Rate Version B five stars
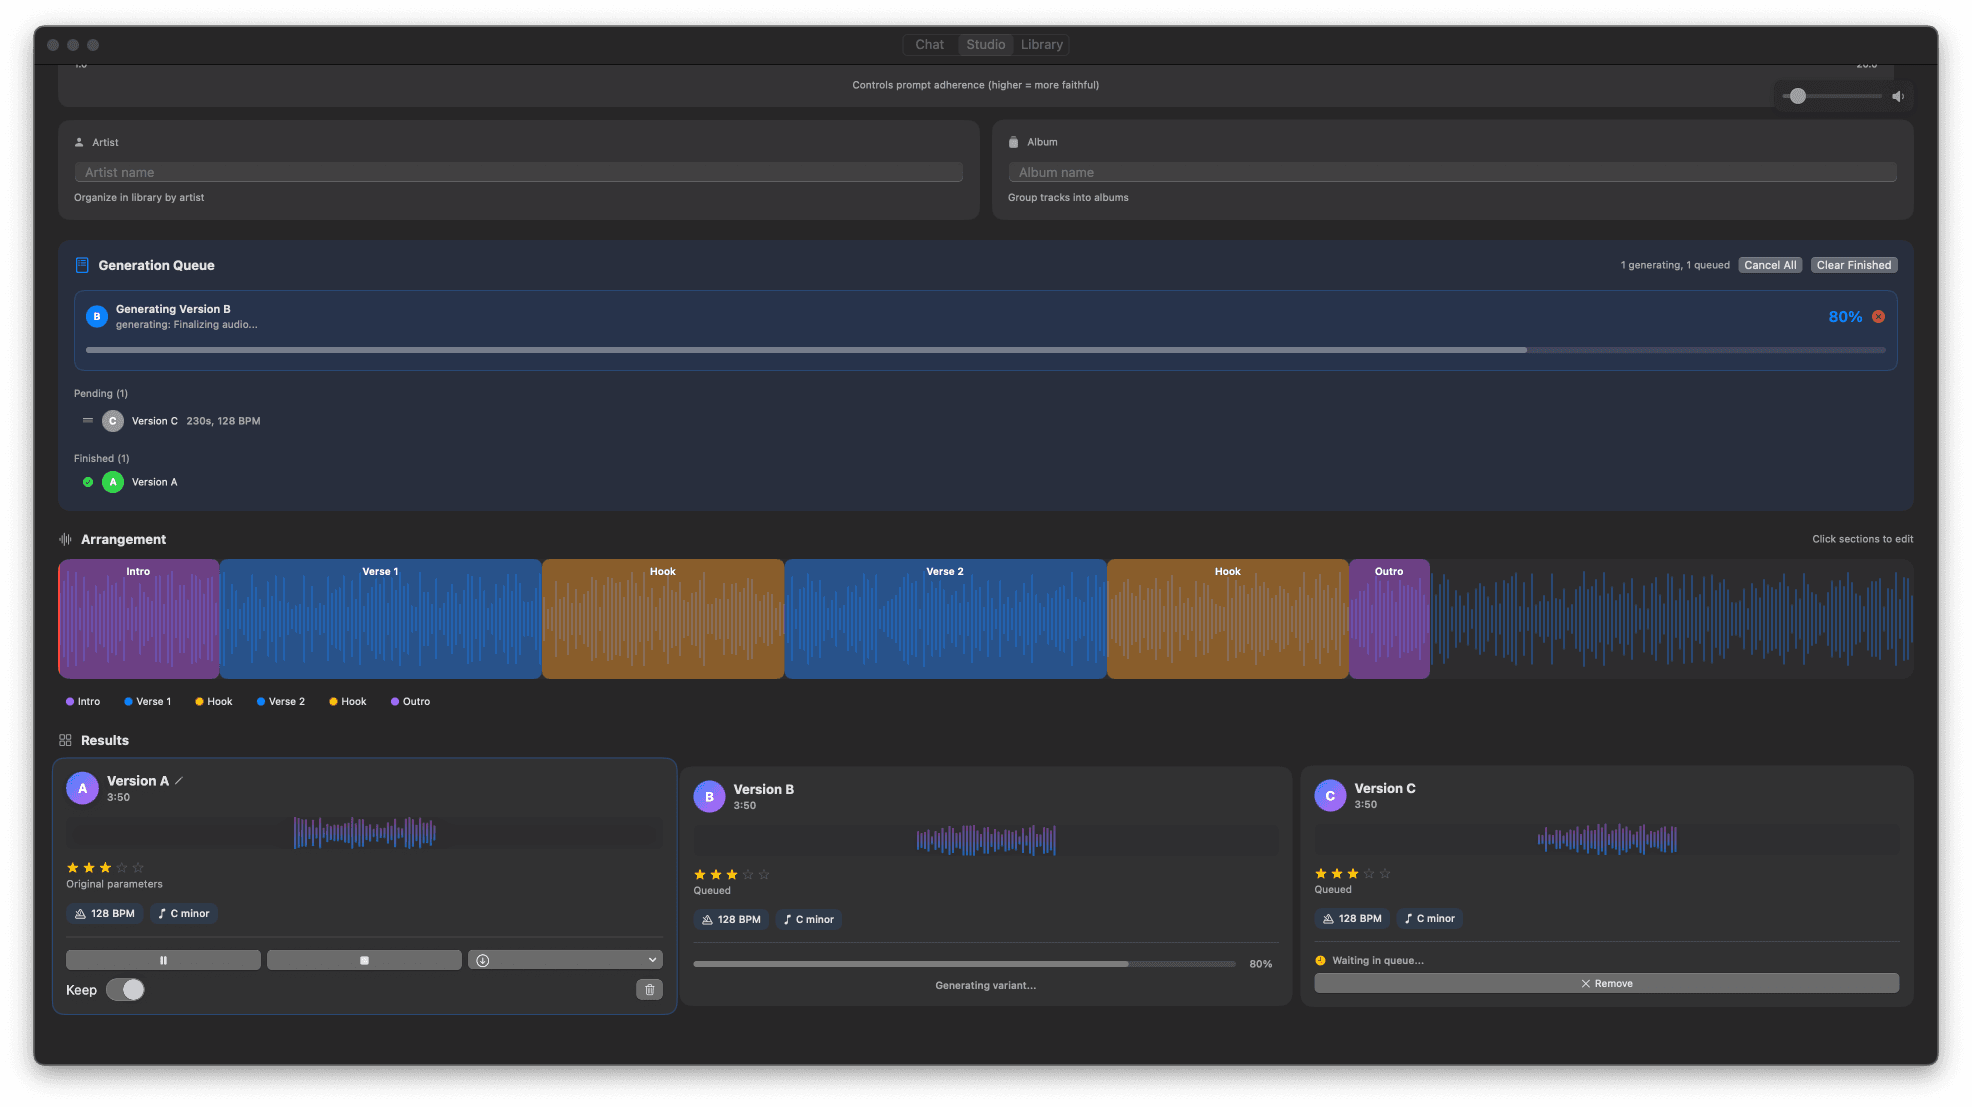Image resolution: width=1972 pixels, height=1107 pixels. 764,874
